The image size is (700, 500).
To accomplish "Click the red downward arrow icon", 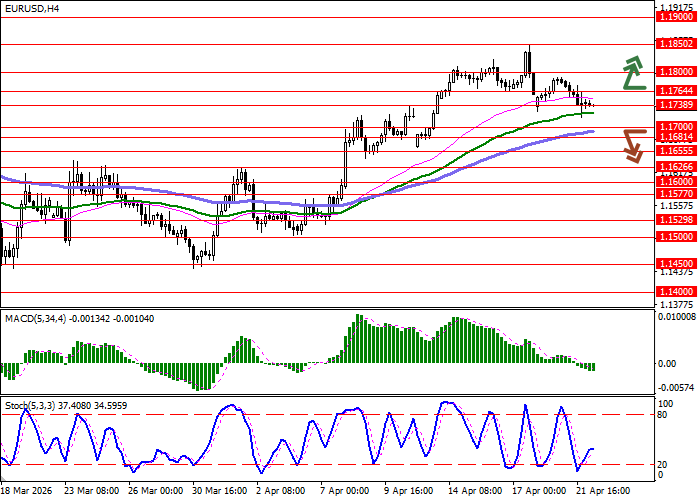I will point(631,144).
